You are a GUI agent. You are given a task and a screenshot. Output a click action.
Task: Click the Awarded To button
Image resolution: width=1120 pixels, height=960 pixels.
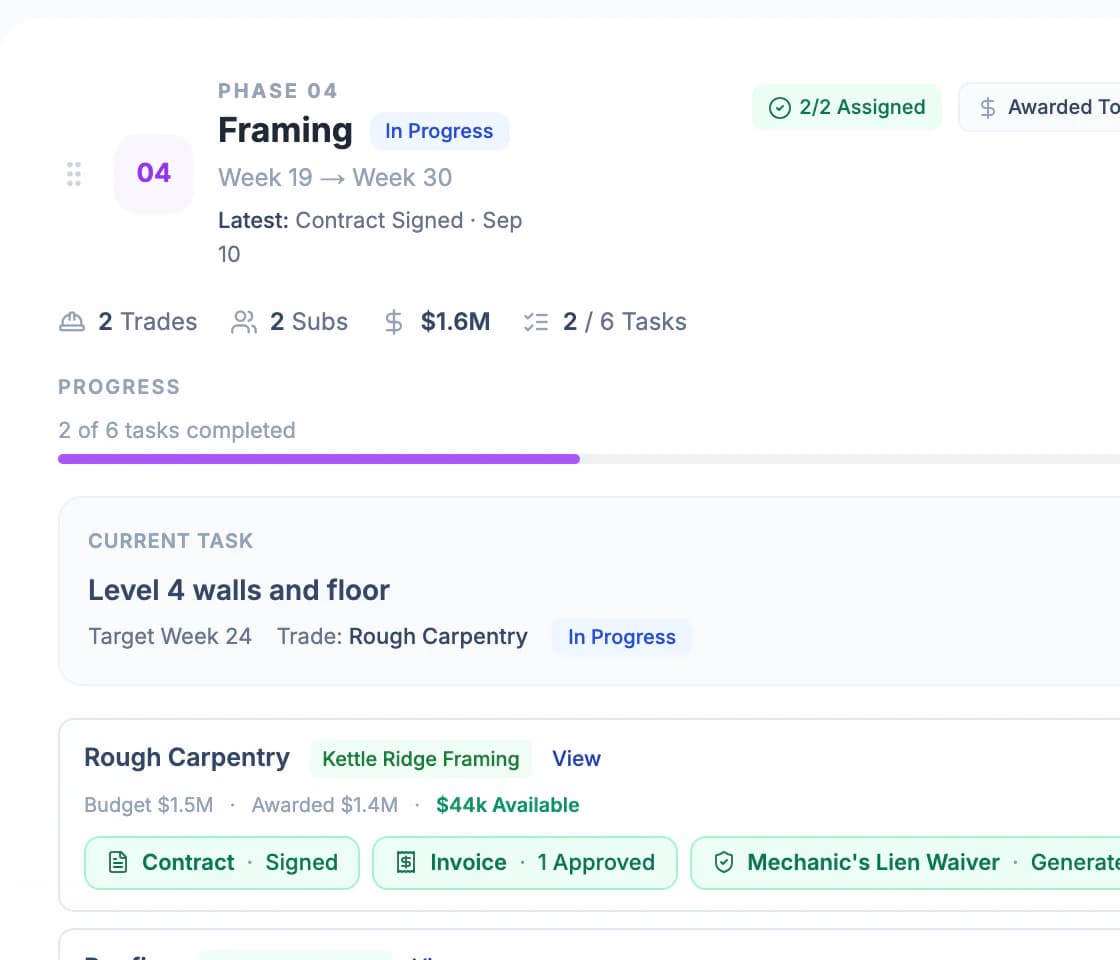coord(1039,107)
